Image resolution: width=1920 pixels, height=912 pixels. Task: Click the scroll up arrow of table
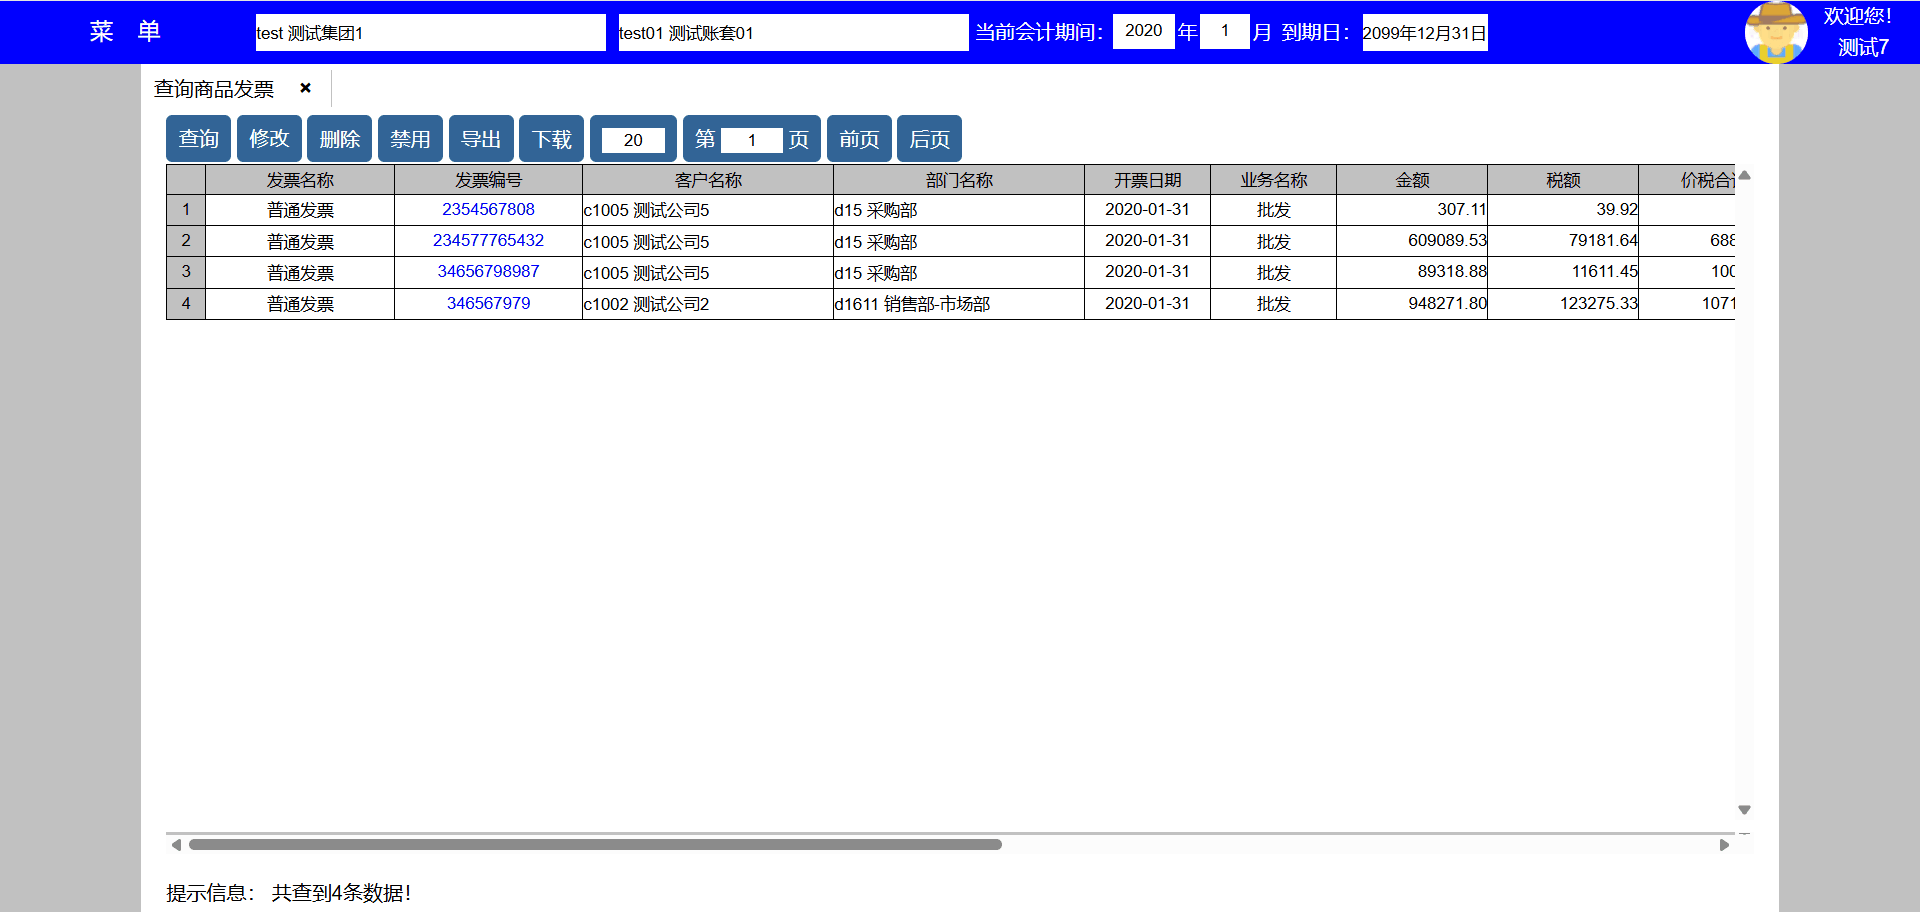[x=1744, y=176]
